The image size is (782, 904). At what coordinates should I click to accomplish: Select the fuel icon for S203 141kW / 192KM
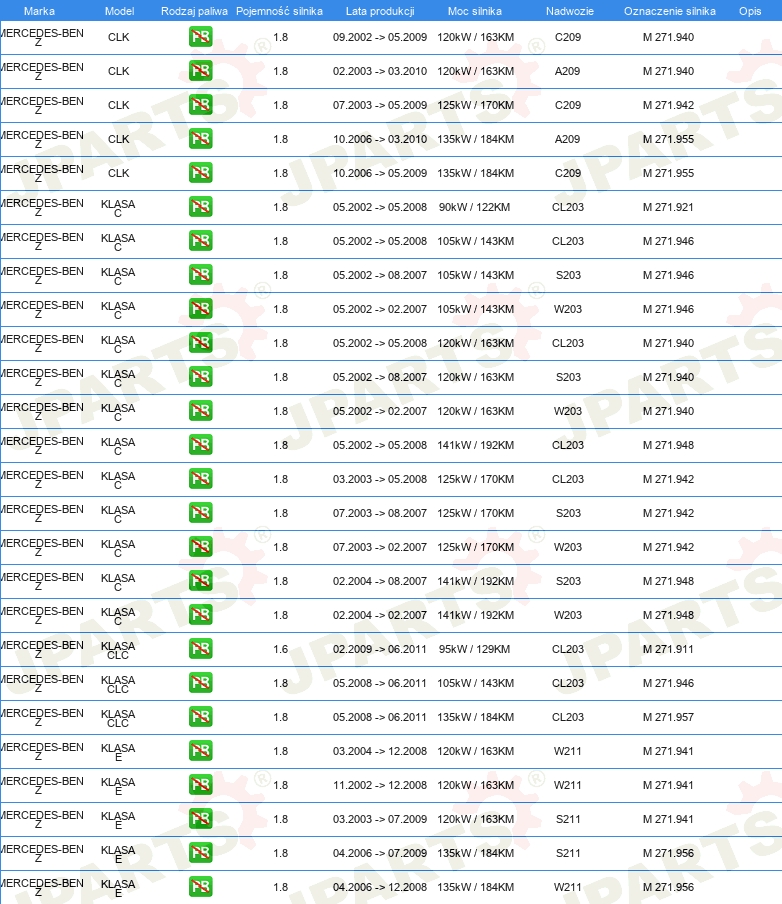[x=201, y=581]
